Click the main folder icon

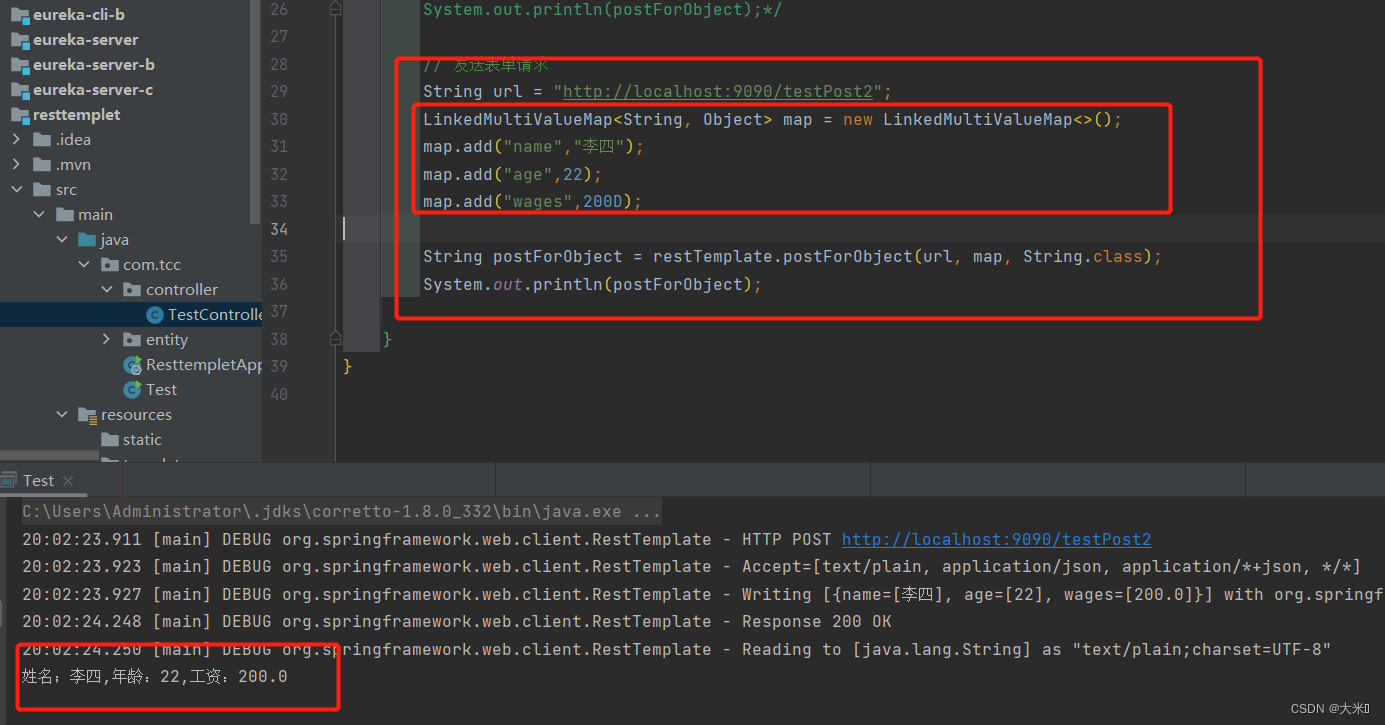[x=64, y=215]
